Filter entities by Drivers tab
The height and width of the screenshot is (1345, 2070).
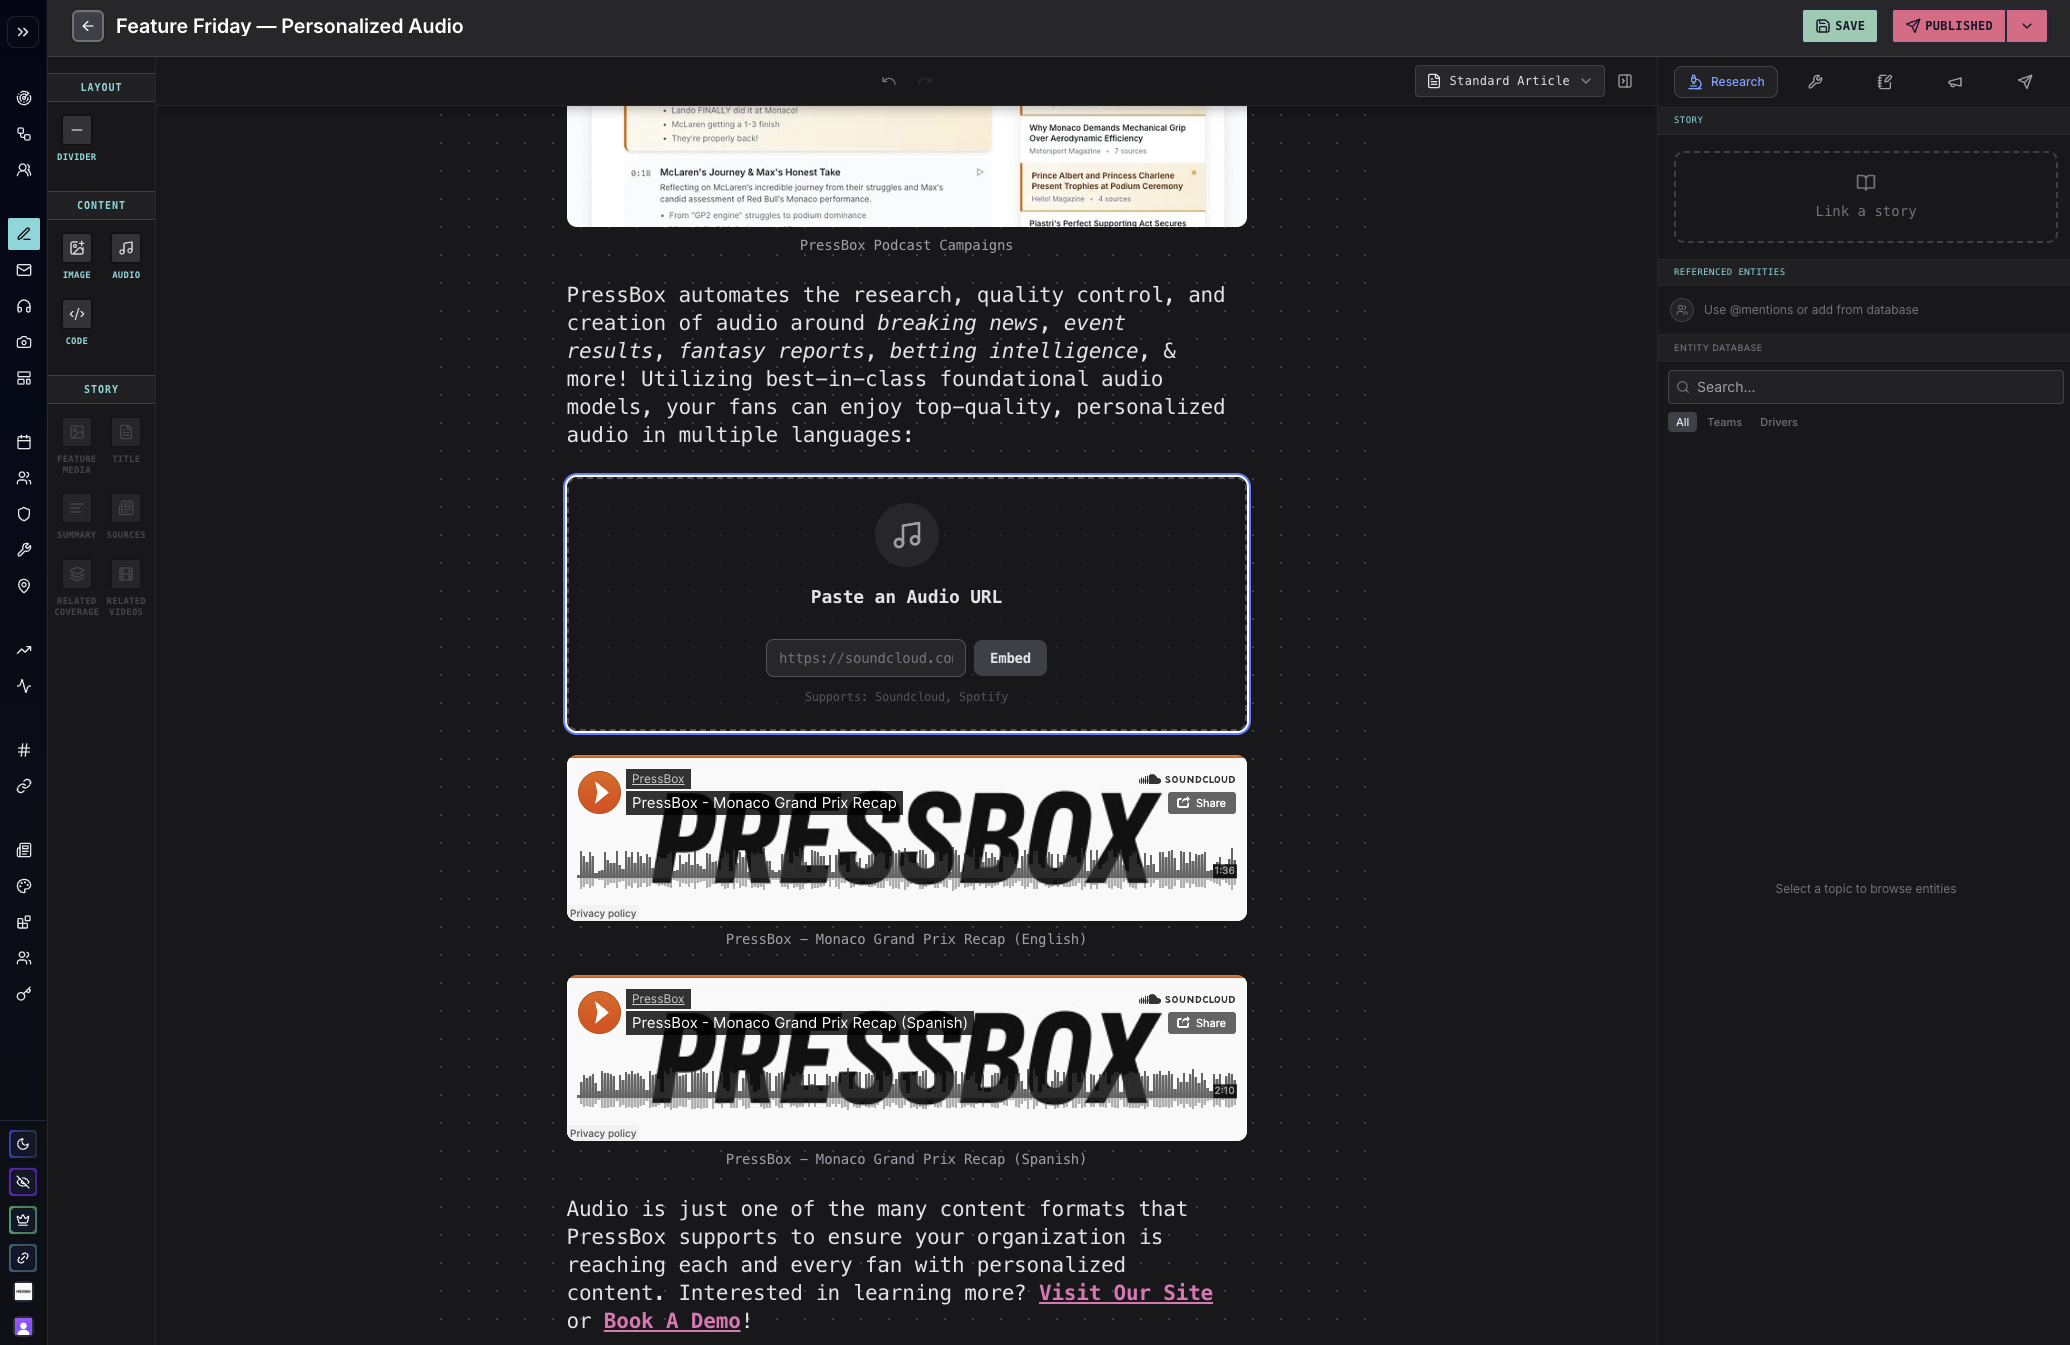tap(1778, 422)
